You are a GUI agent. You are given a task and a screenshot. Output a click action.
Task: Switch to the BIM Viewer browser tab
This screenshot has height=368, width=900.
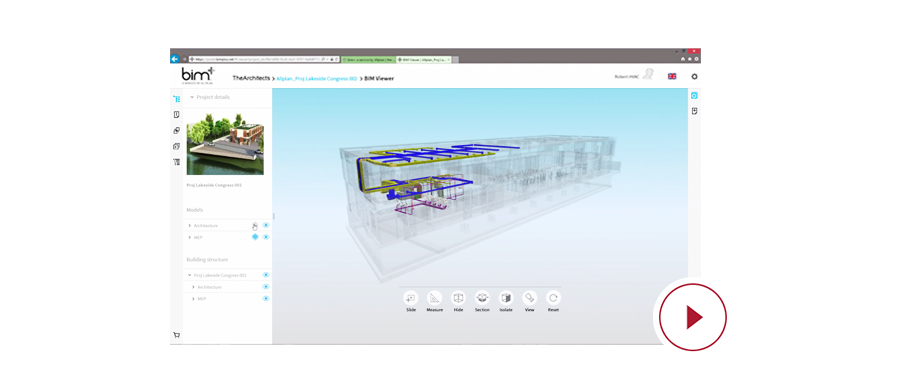point(424,59)
